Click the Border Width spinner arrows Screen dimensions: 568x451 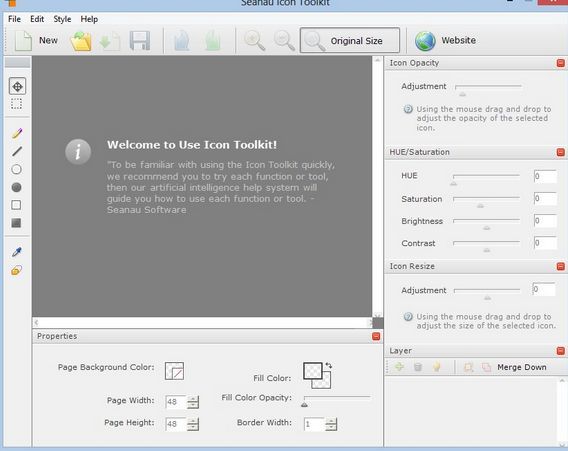pyautogui.click(x=331, y=424)
